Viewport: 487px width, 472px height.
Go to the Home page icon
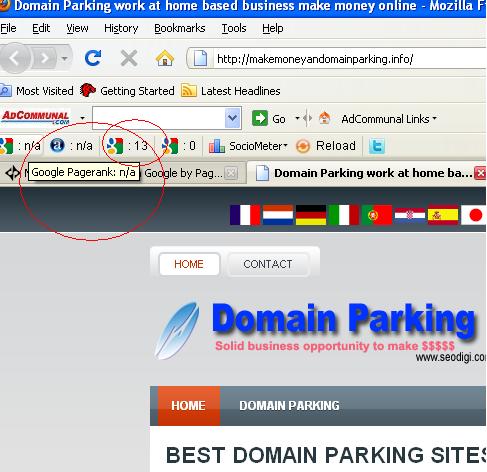(x=165, y=58)
